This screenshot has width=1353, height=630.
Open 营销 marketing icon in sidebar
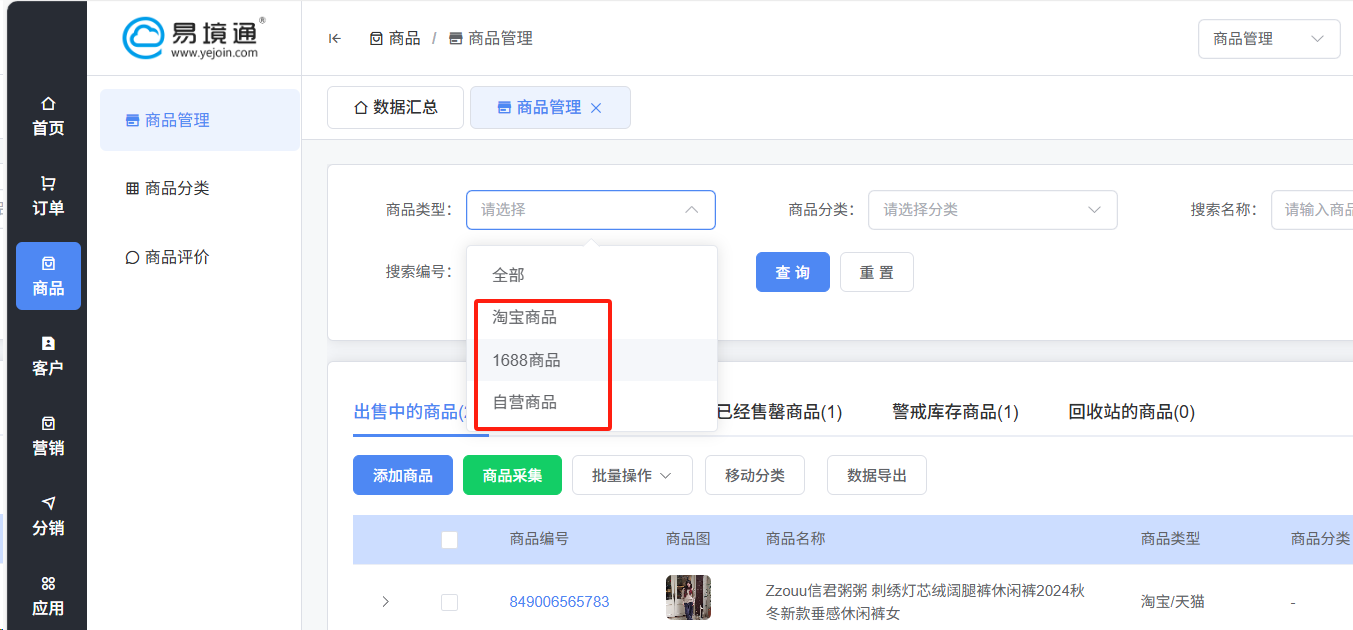click(x=48, y=424)
